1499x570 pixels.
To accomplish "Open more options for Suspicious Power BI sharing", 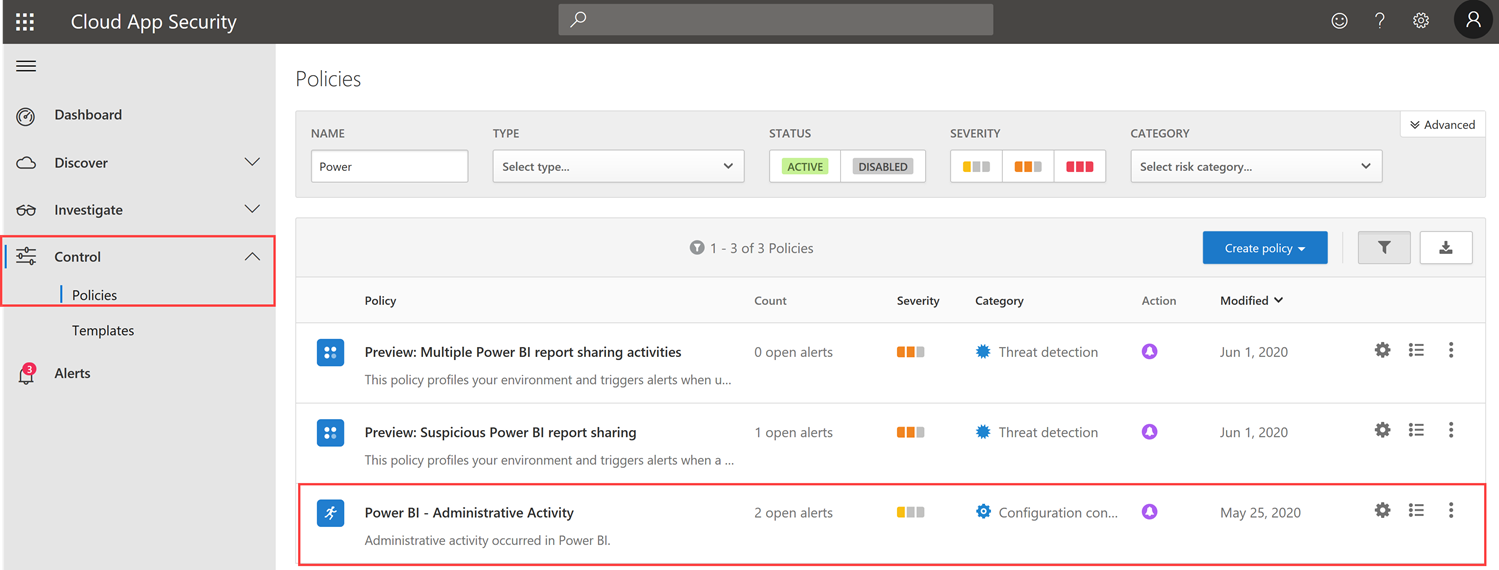I will pyautogui.click(x=1451, y=430).
